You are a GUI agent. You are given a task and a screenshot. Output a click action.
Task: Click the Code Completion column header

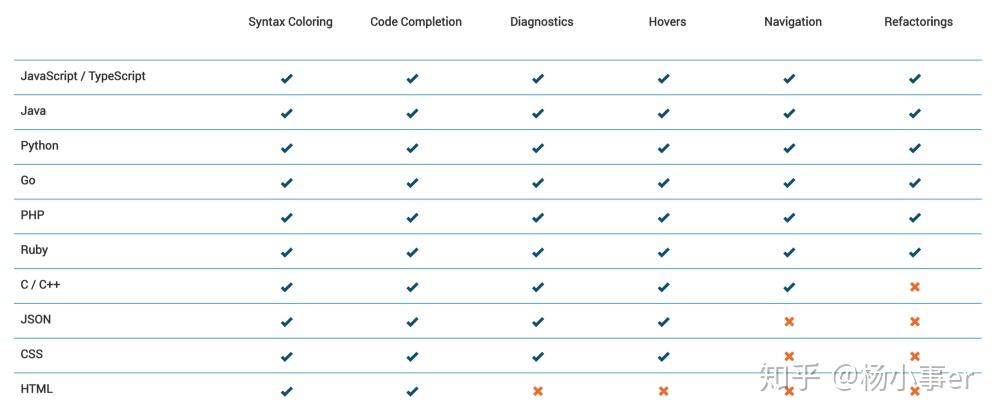(416, 22)
